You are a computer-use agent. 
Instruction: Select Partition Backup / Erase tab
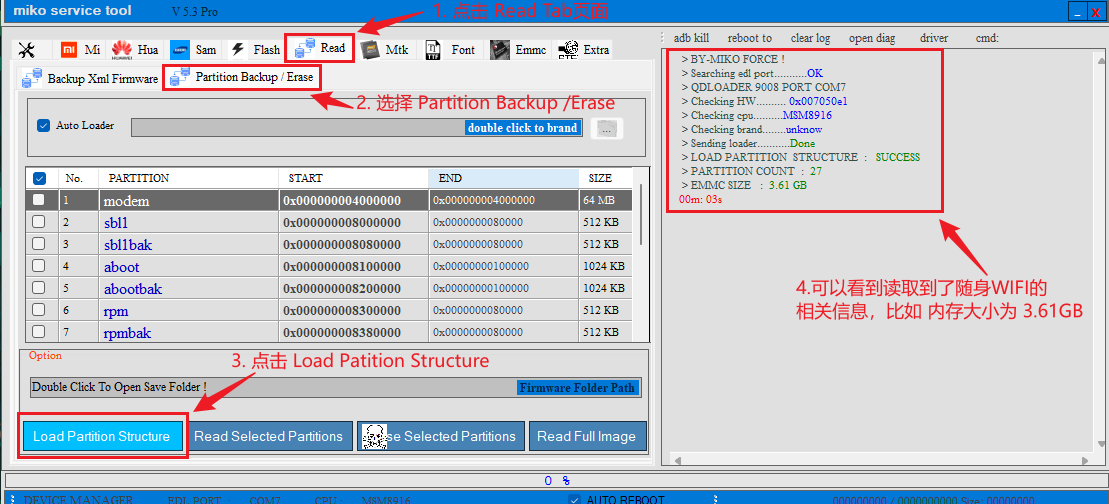[x=244, y=77]
